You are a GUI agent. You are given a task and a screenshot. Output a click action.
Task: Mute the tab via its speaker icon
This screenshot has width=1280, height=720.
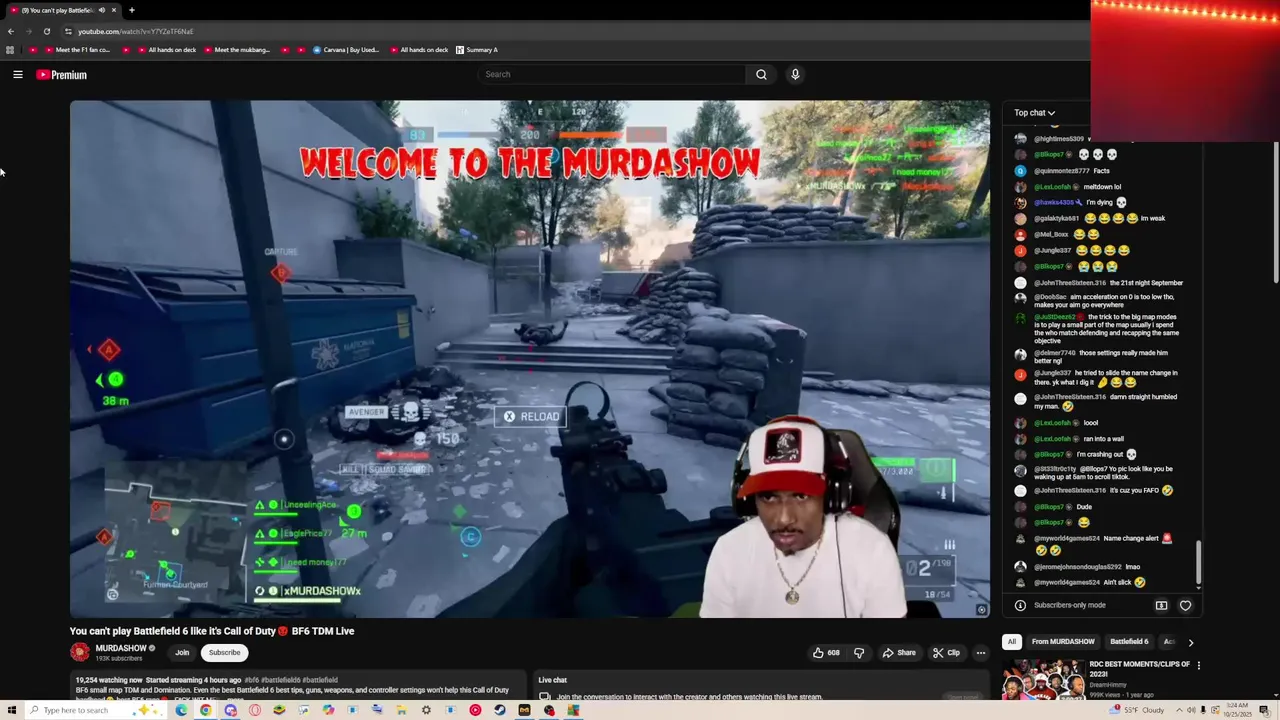pos(101,10)
